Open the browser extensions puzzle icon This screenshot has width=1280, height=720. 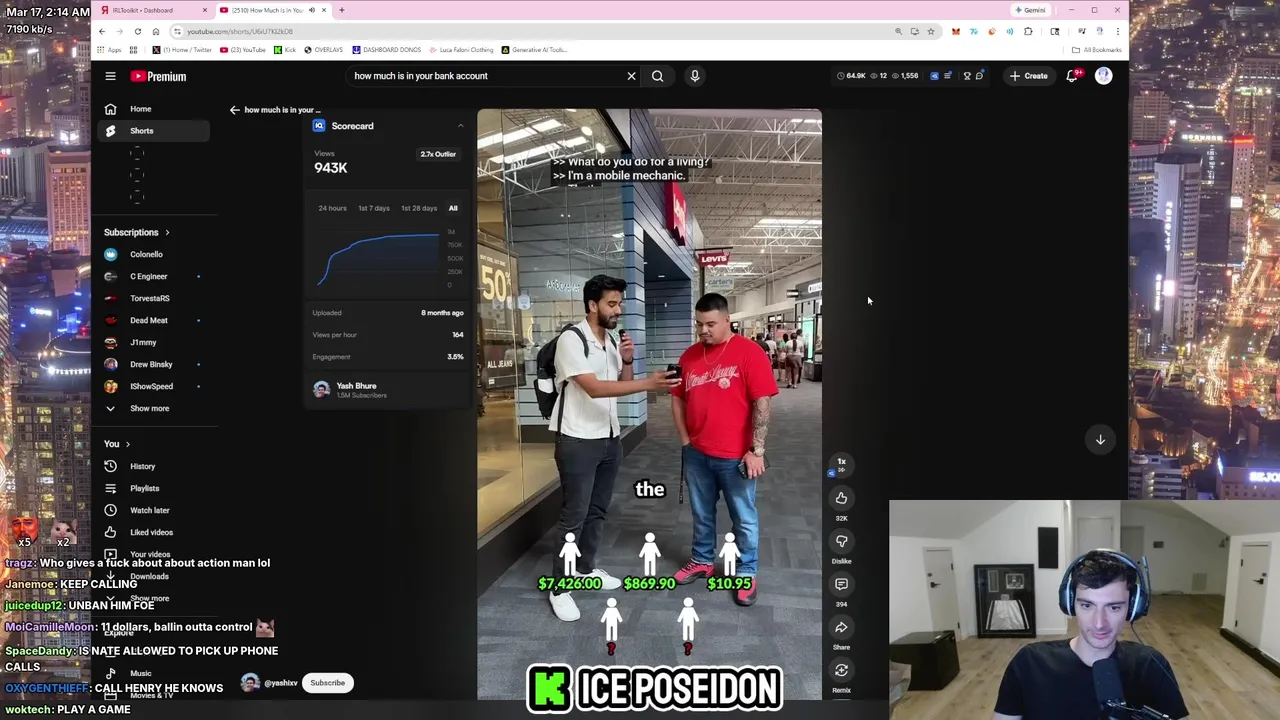(x=1028, y=31)
